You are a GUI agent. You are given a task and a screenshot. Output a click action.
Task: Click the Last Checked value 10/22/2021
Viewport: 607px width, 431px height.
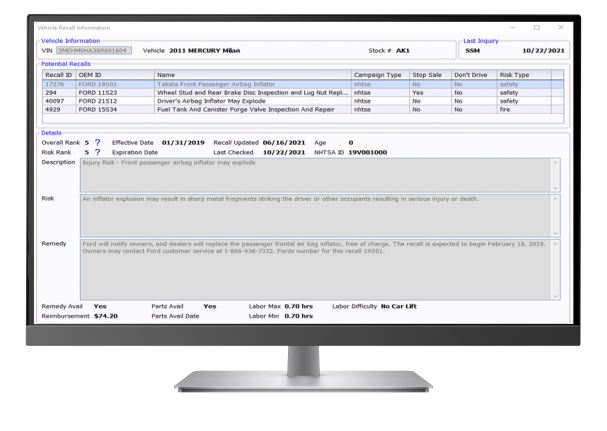(x=284, y=152)
